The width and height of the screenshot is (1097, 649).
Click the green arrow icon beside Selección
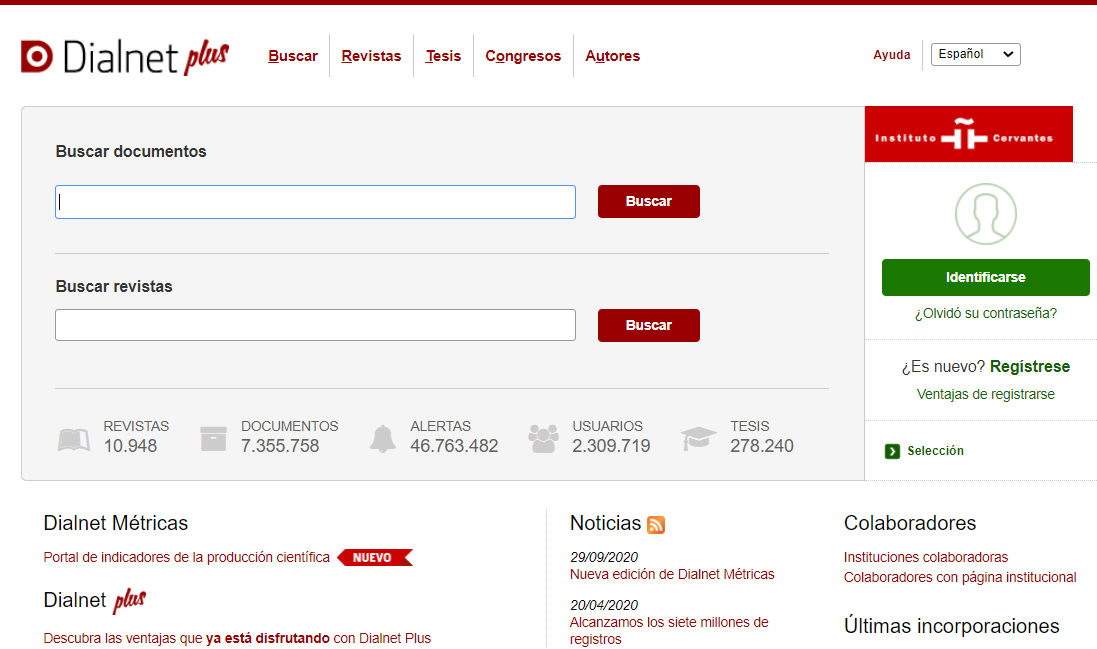point(892,451)
